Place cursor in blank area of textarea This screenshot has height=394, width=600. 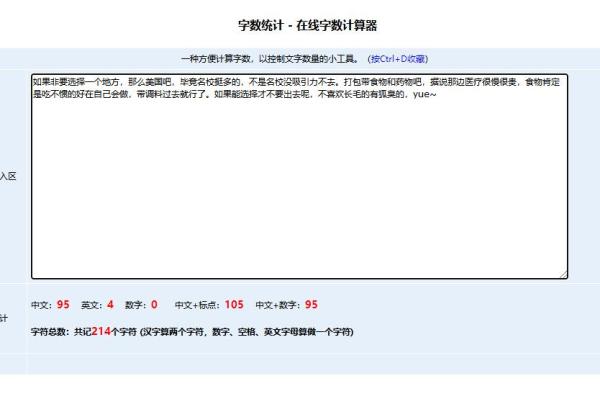[299, 187]
